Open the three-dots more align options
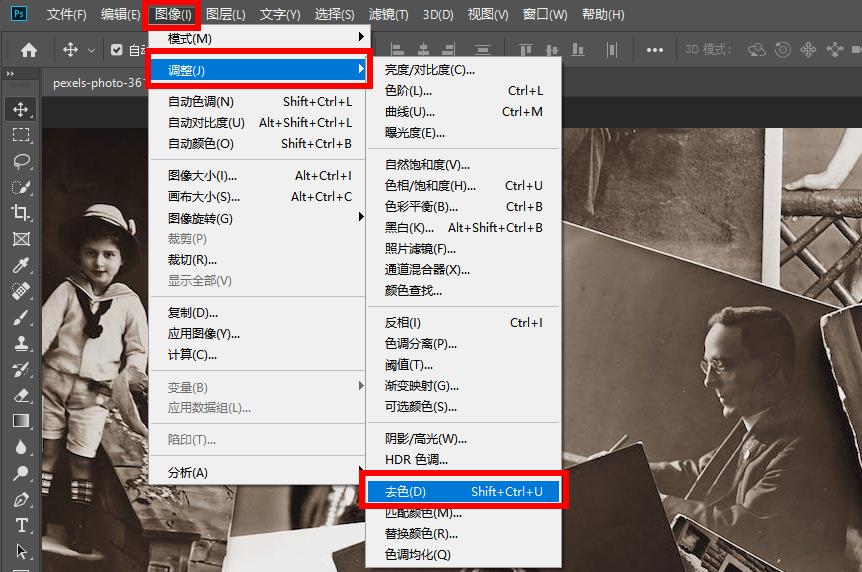The height and width of the screenshot is (572, 862). coord(655,50)
